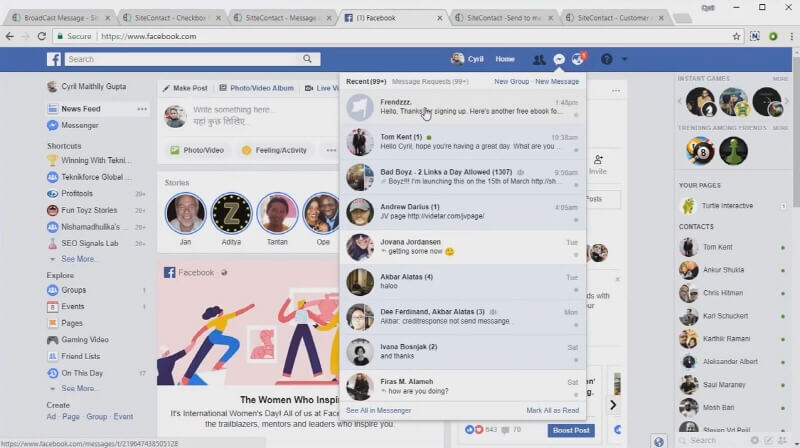Select the Recent (99+) messages tab
800x448 pixels.
click(x=366, y=82)
